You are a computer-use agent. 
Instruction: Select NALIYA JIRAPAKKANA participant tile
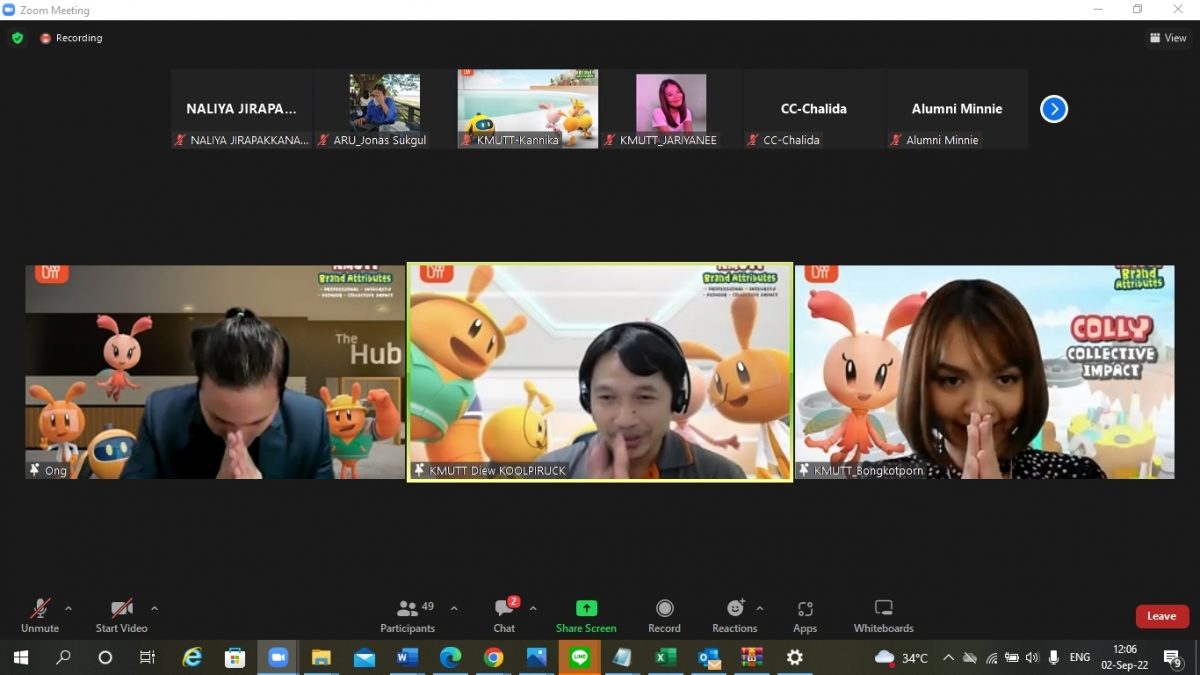(242, 109)
